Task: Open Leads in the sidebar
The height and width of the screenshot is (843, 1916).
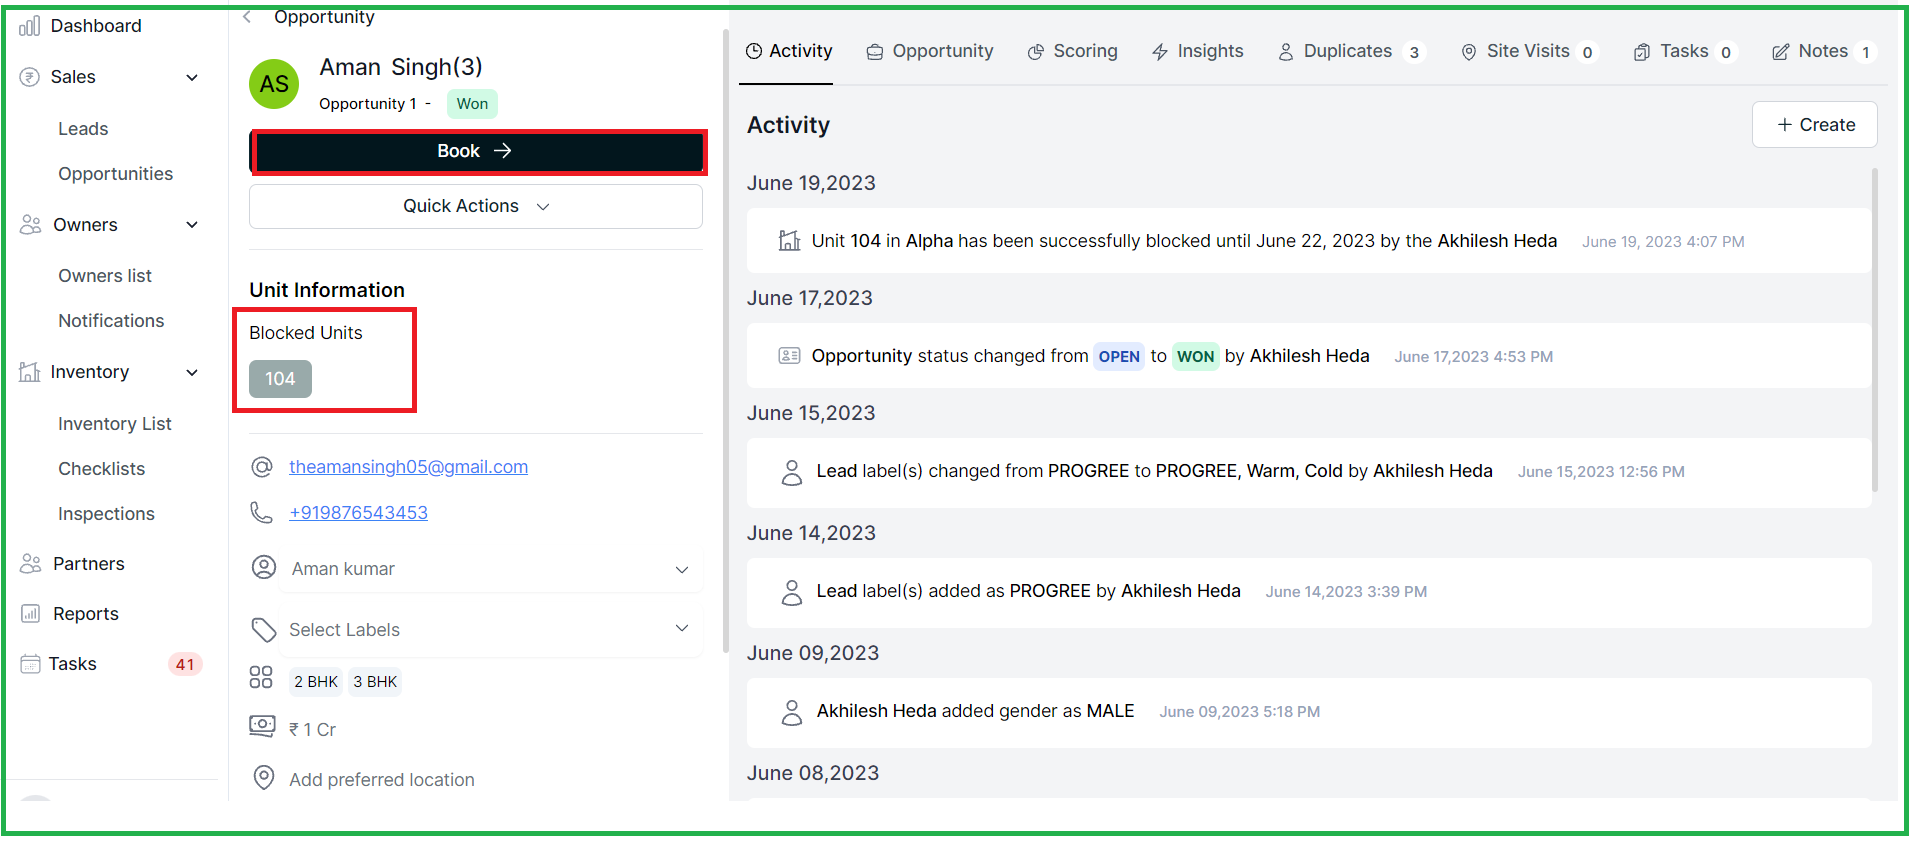Action: [83, 129]
